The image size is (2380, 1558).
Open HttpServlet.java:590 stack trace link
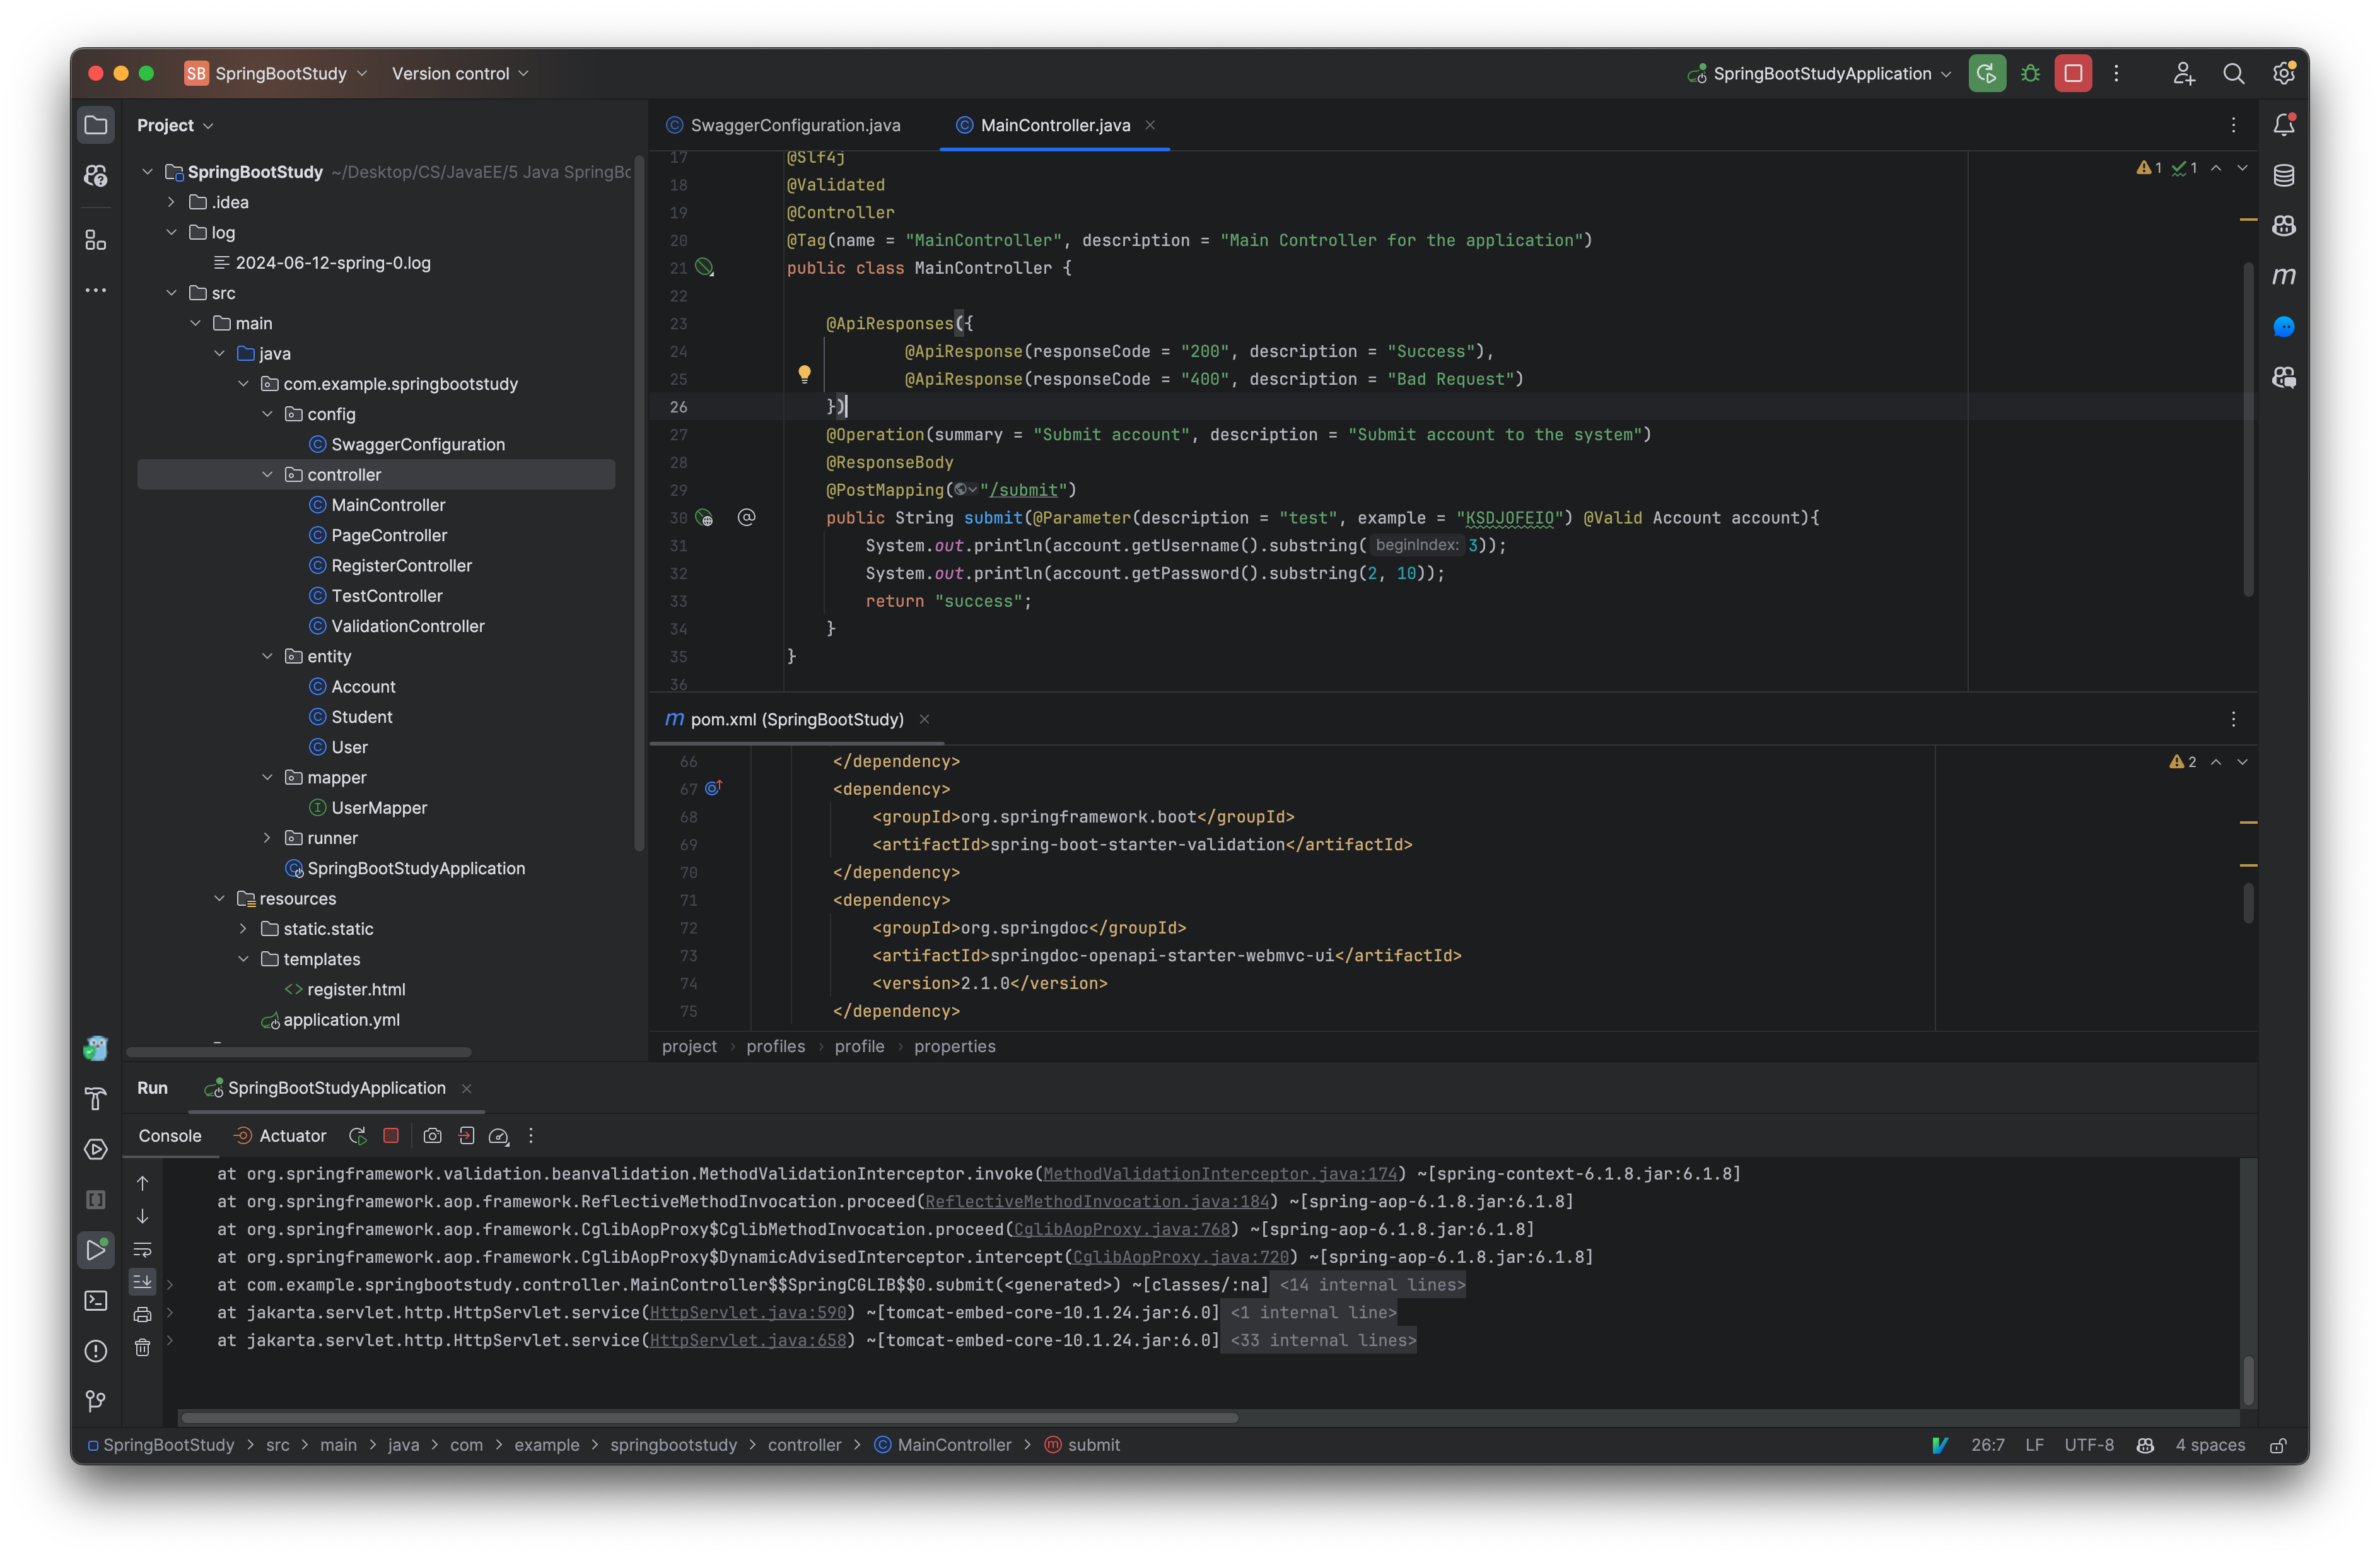[x=748, y=1313]
